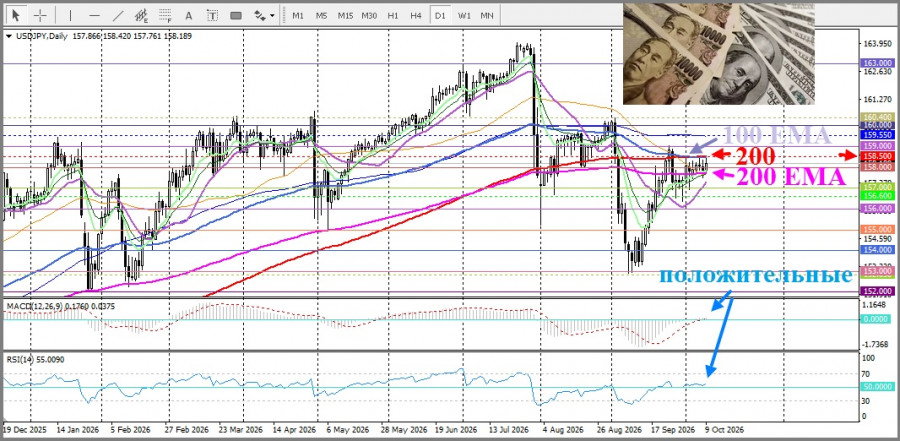Pick the Fibonacci Retracement tool

pyautogui.click(x=165, y=16)
